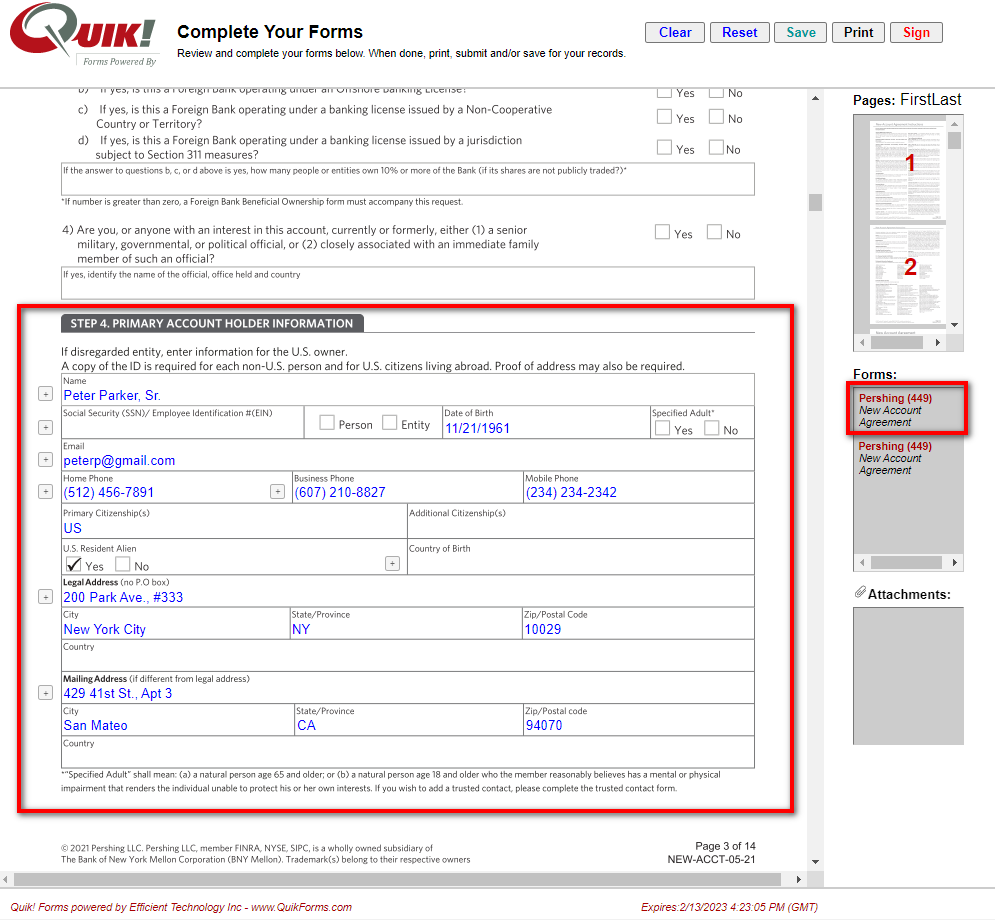
Task: Check the Person checkbox
Action: 327,423
